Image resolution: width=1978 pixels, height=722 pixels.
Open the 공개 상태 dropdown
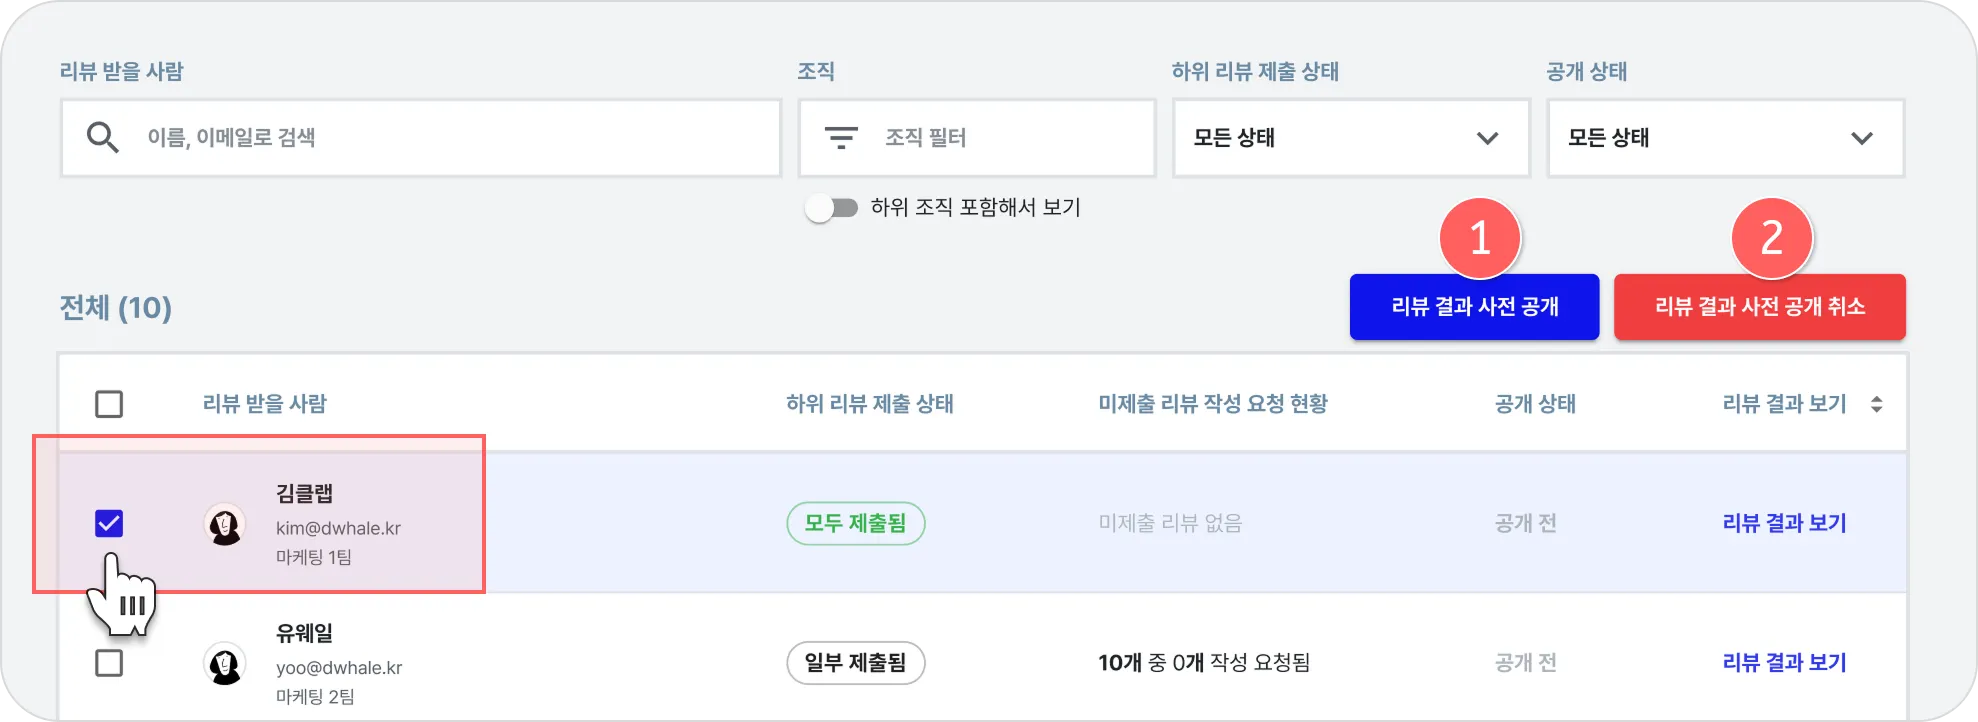click(x=1725, y=138)
